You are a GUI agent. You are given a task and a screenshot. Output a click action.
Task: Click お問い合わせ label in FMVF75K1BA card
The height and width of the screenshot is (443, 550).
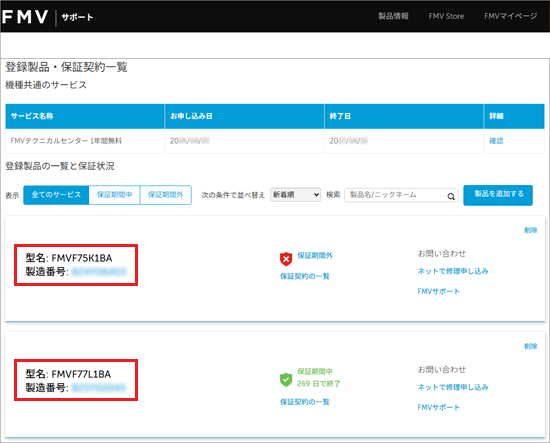click(442, 254)
